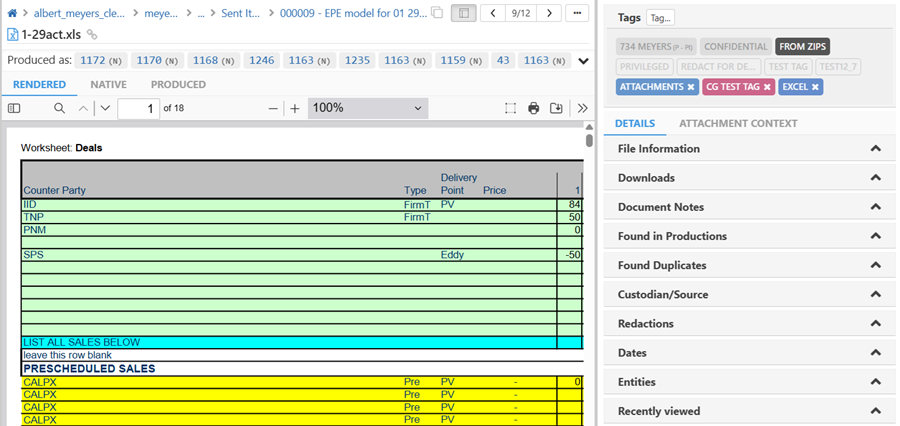This screenshot has width=900, height=426.
Task: Open the three-dots more options menu
Action: (x=577, y=13)
